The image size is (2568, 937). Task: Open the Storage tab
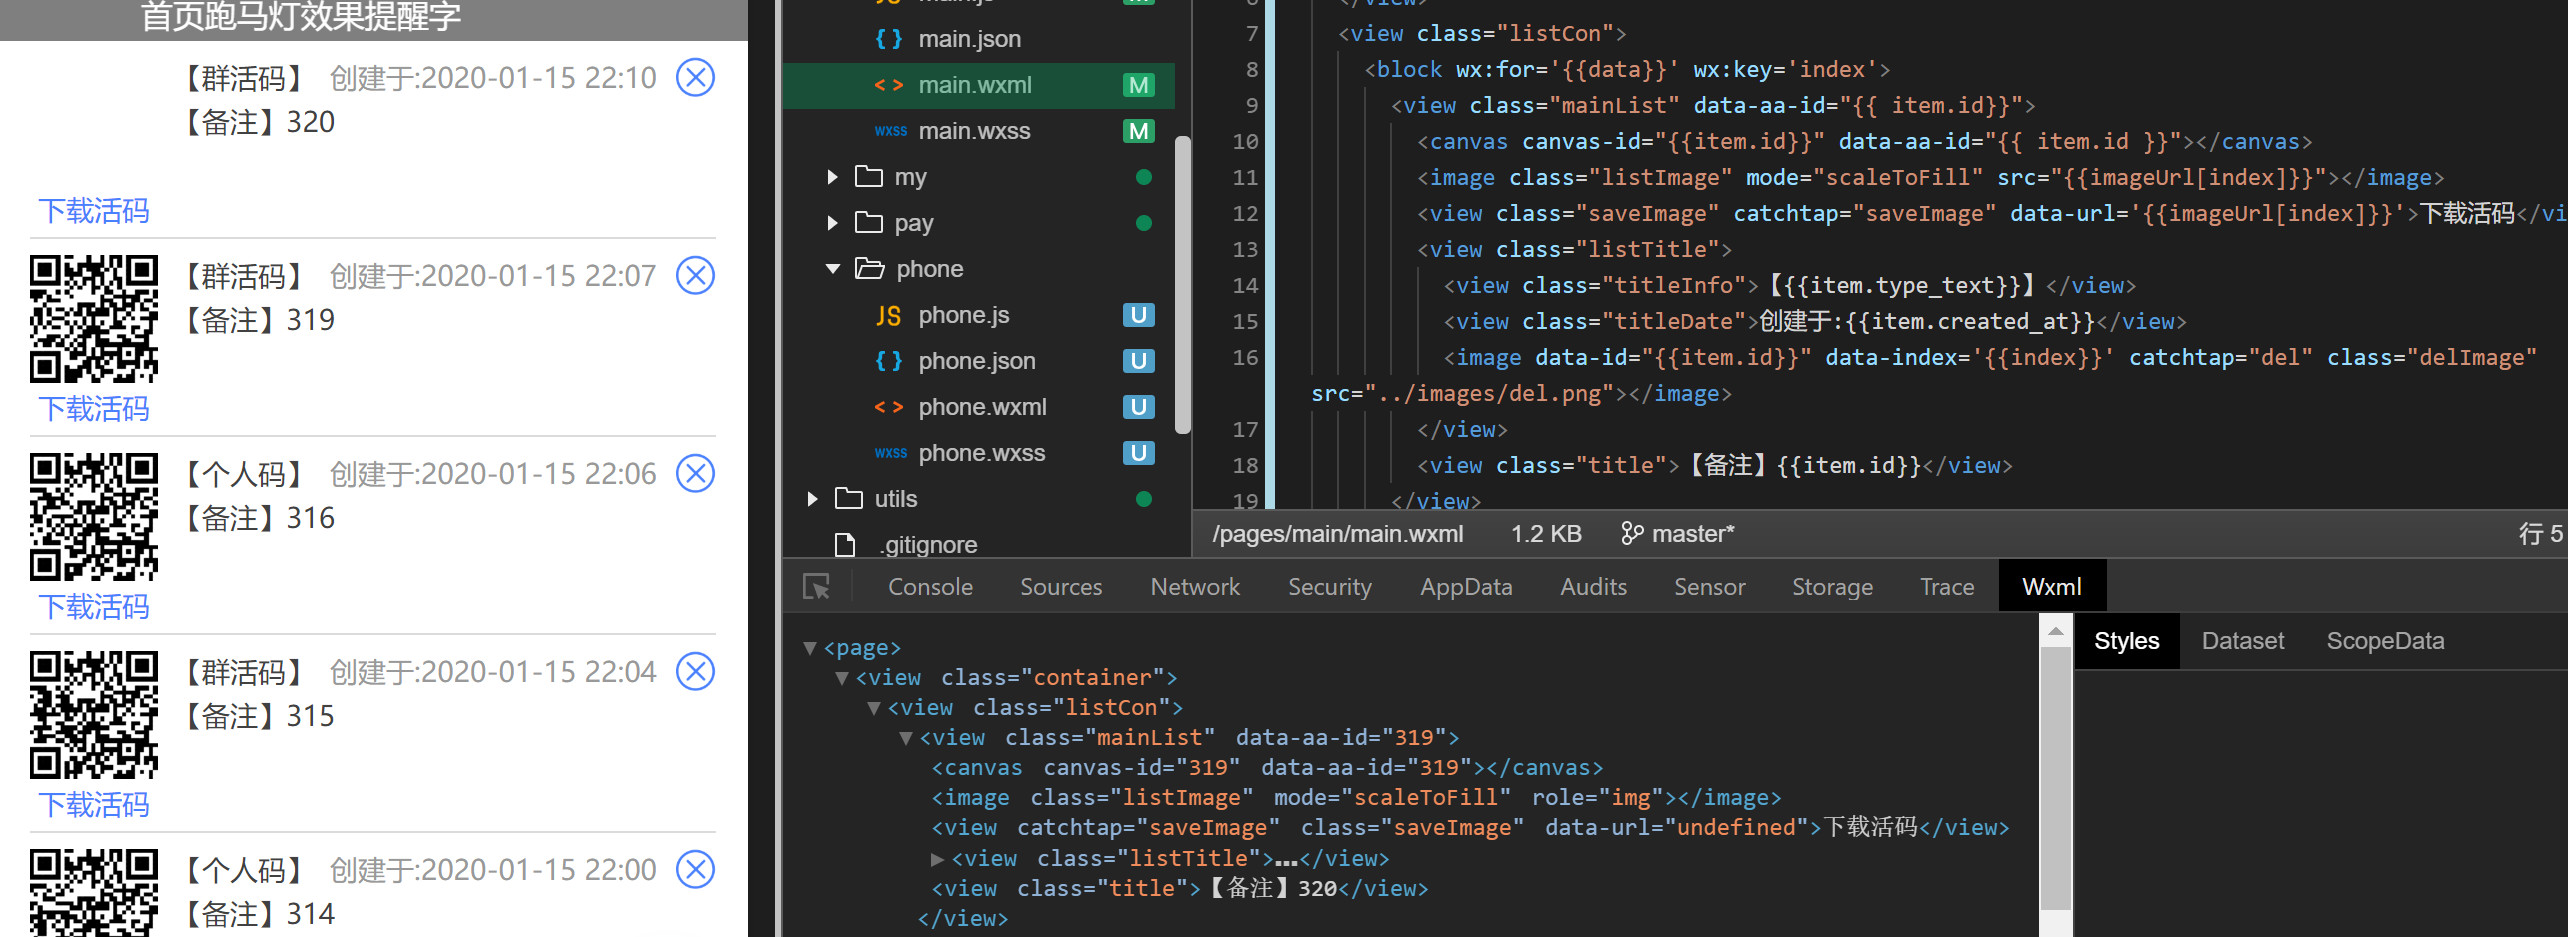[1832, 587]
